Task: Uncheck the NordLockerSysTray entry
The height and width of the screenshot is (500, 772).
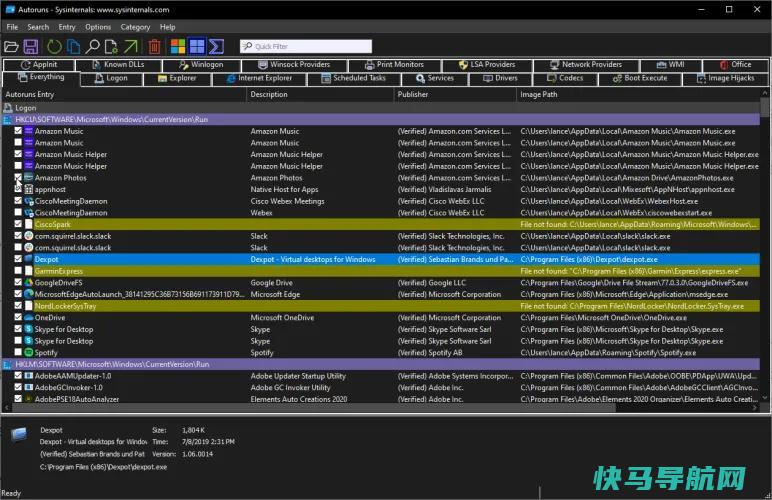Action: pyautogui.click(x=18, y=306)
